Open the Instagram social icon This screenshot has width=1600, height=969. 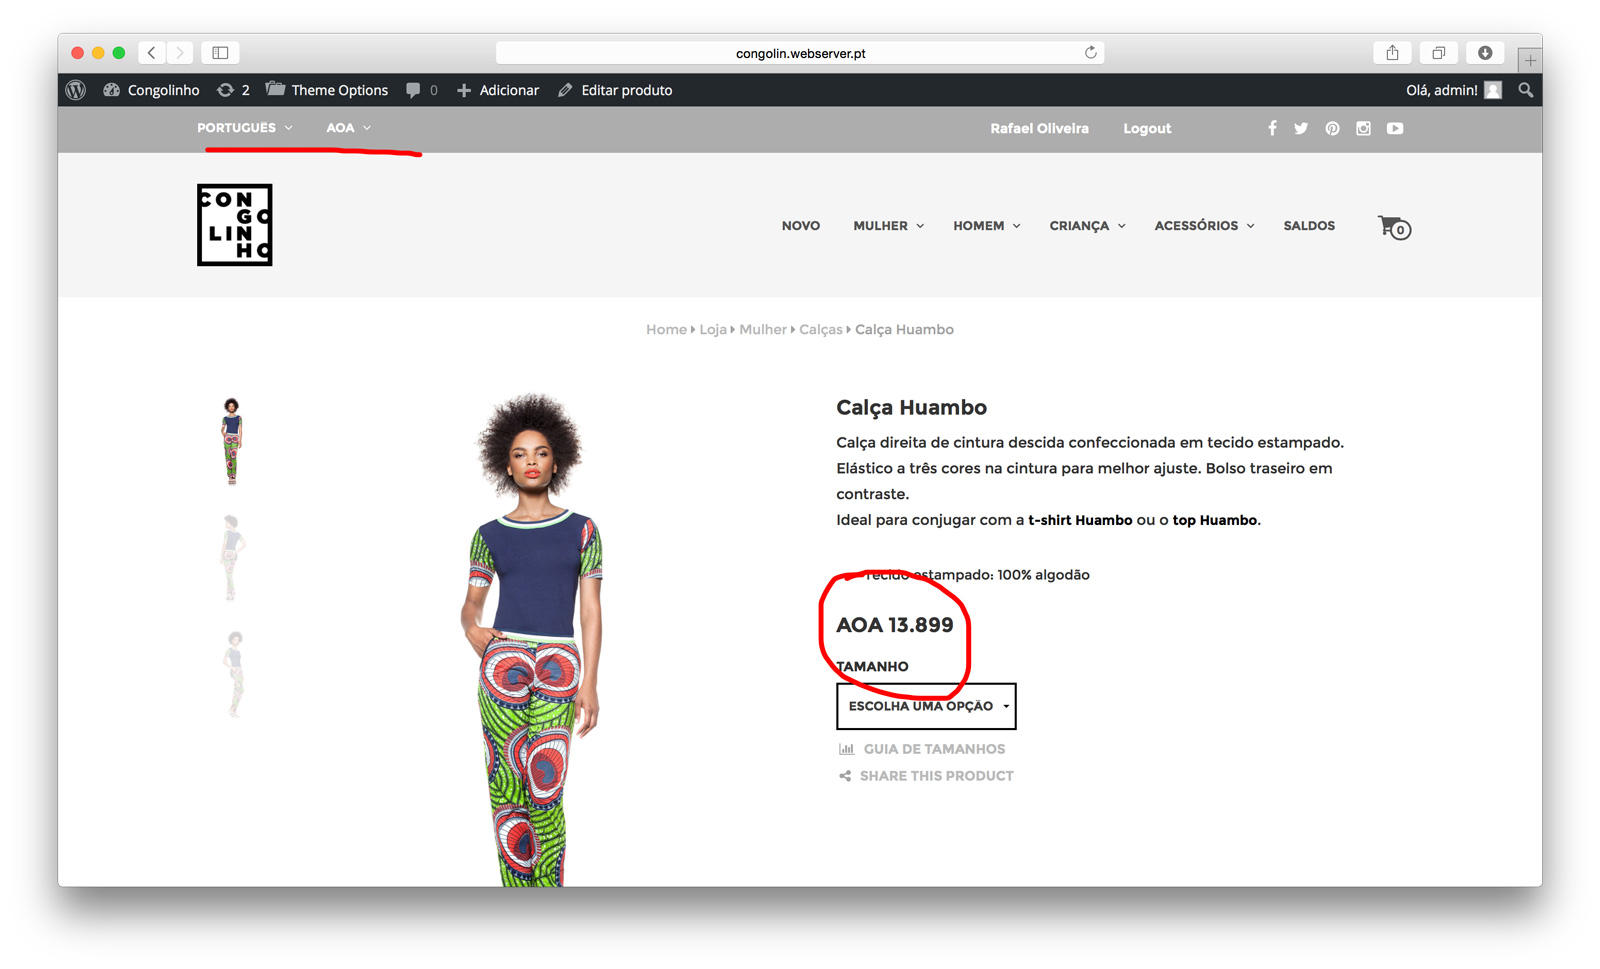1363,128
